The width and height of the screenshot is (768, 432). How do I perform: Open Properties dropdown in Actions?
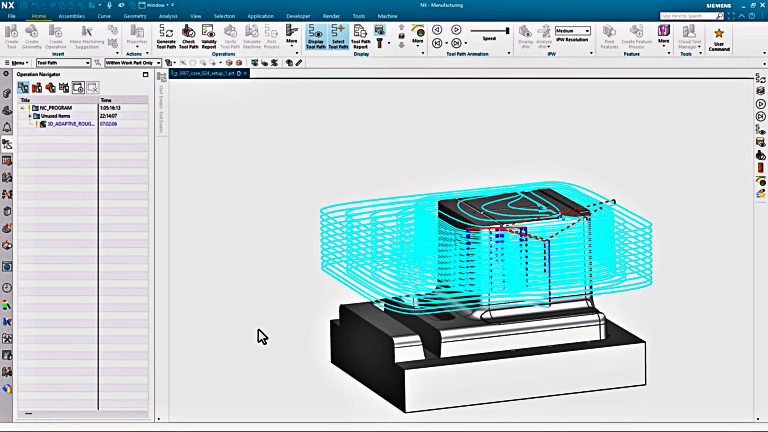[x=137, y=37]
